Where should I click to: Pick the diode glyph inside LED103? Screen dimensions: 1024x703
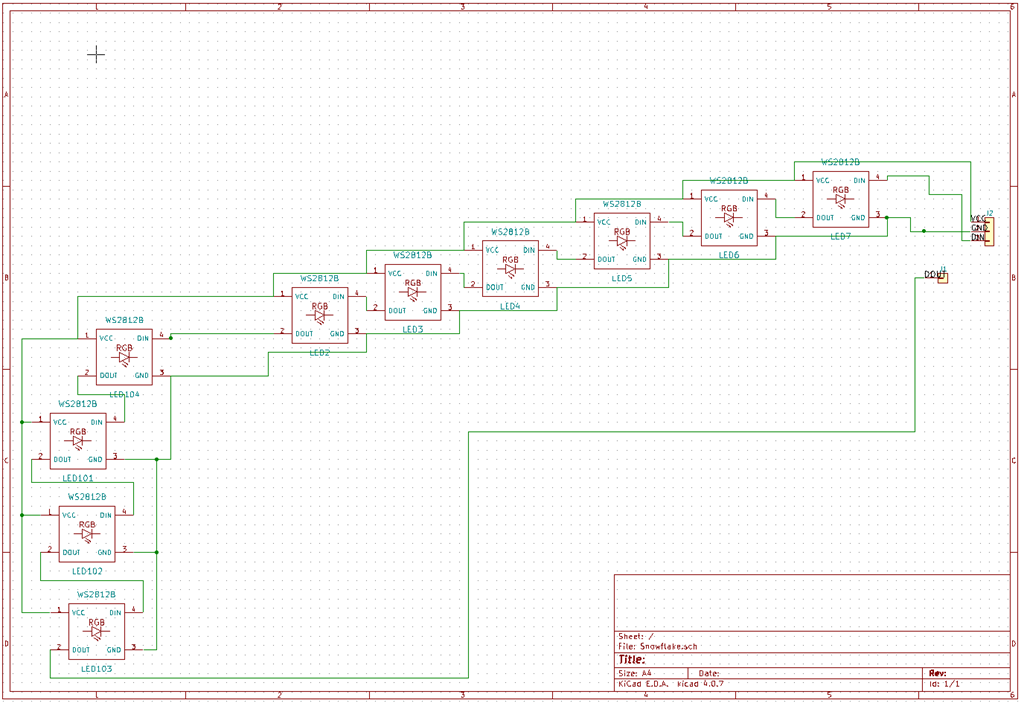pyautogui.click(x=96, y=632)
